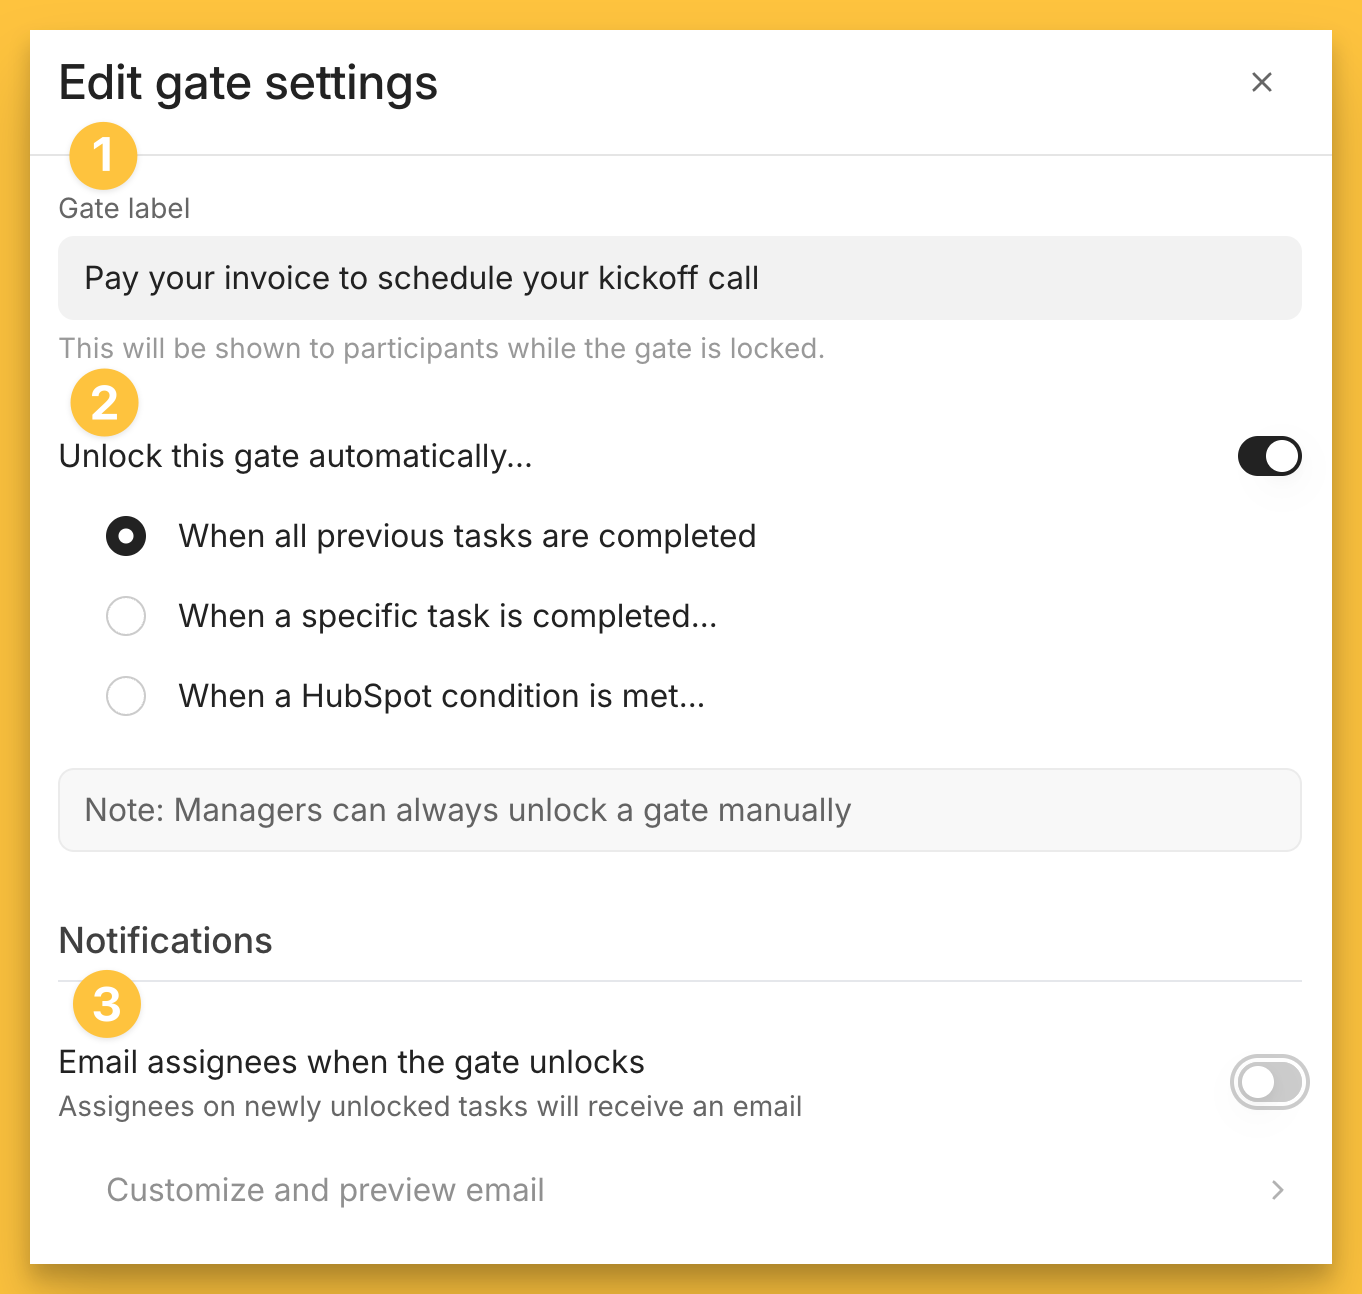Viewport: 1362px width, 1294px height.
Task: Pick the HubSpot condition is met radio button
Action: pyautogui.click(x=126, y=696)
